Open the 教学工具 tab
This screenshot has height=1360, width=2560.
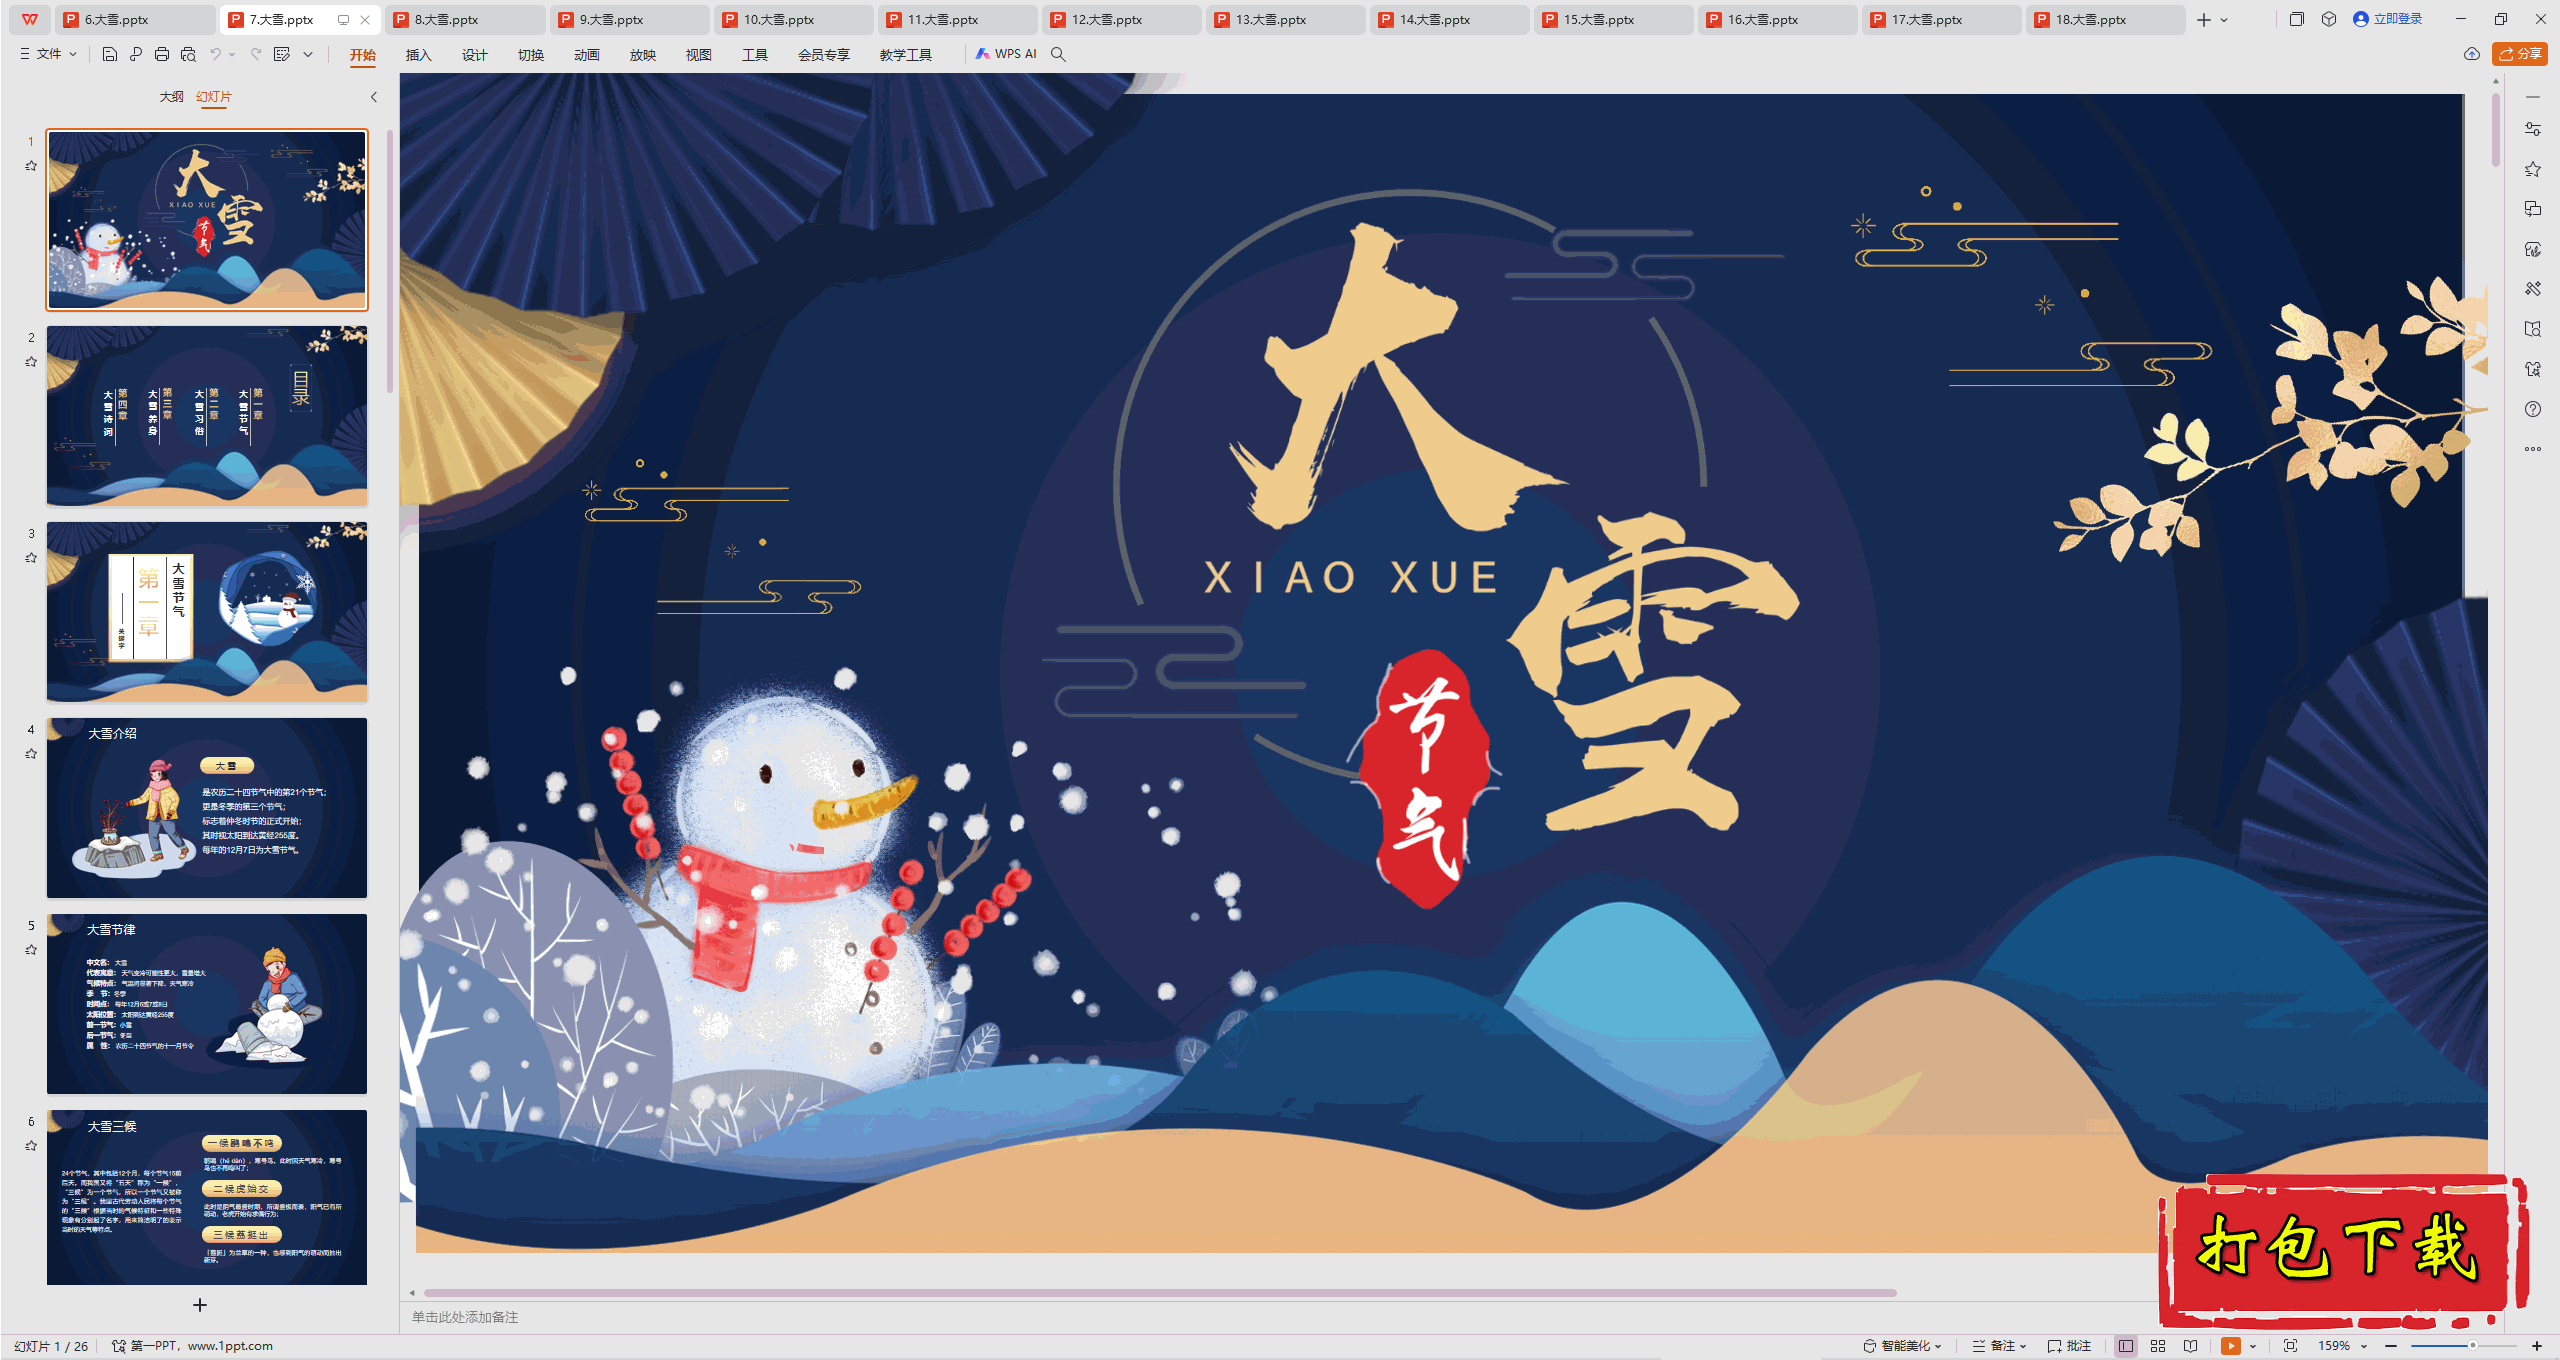click(905, 55)
